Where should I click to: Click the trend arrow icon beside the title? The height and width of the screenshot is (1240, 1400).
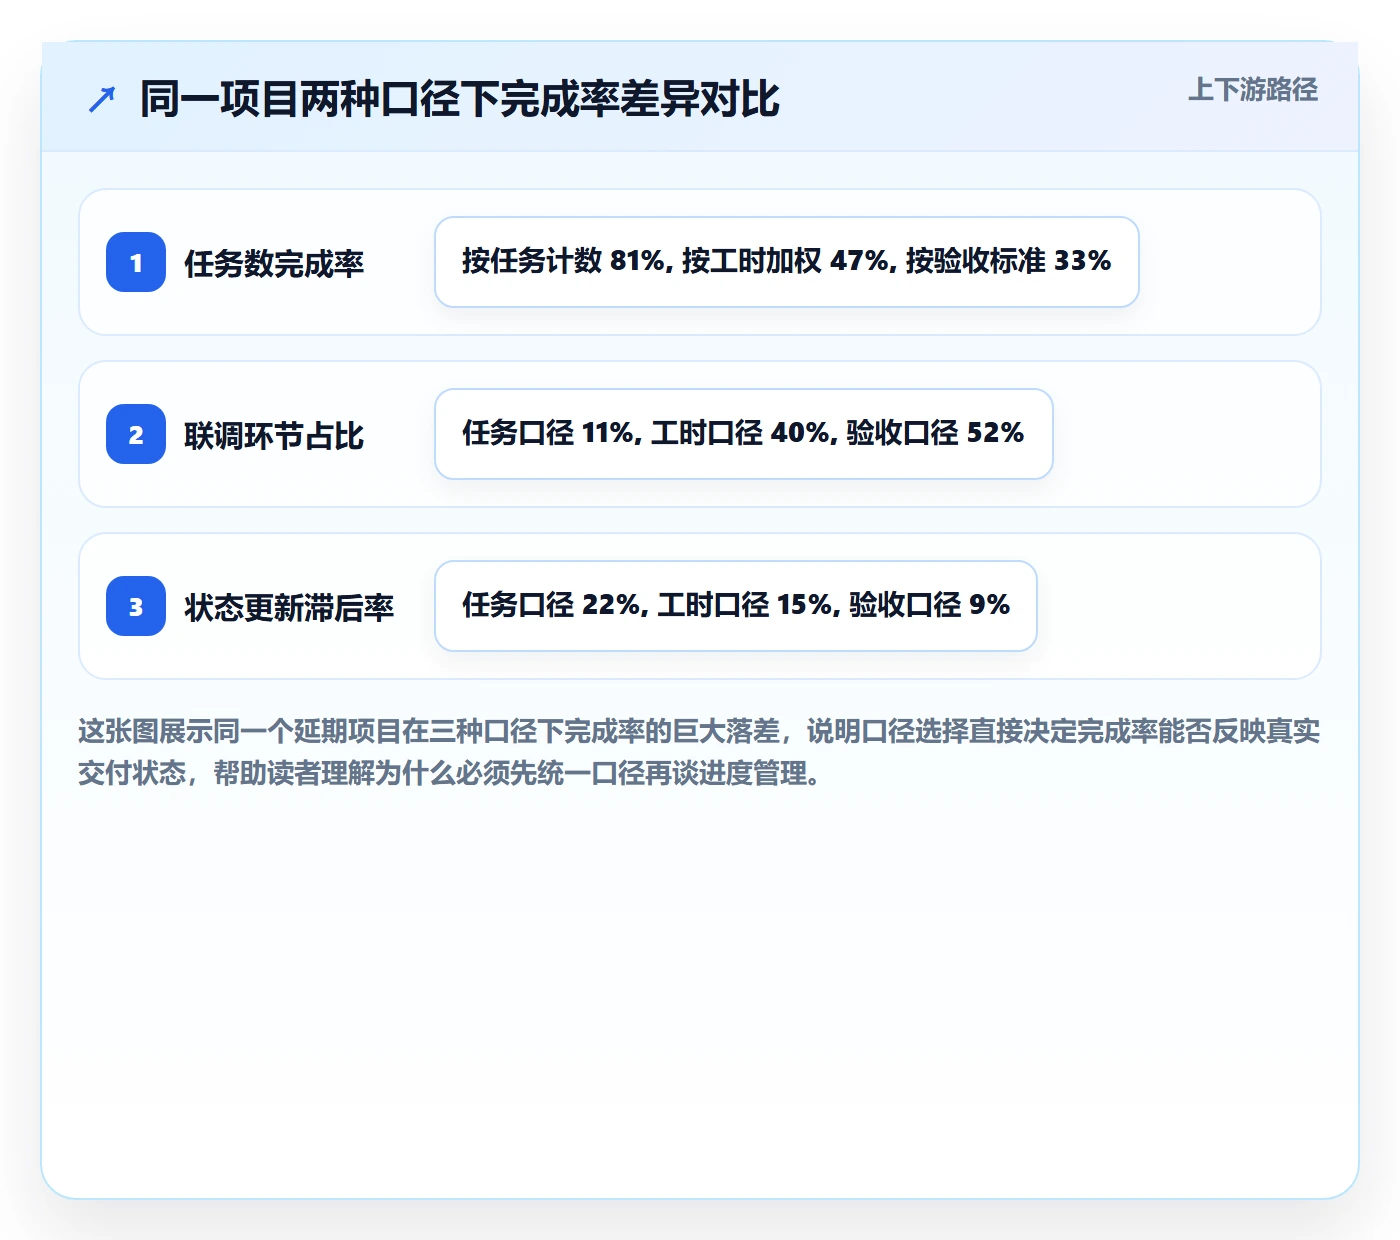click(102, 100)
